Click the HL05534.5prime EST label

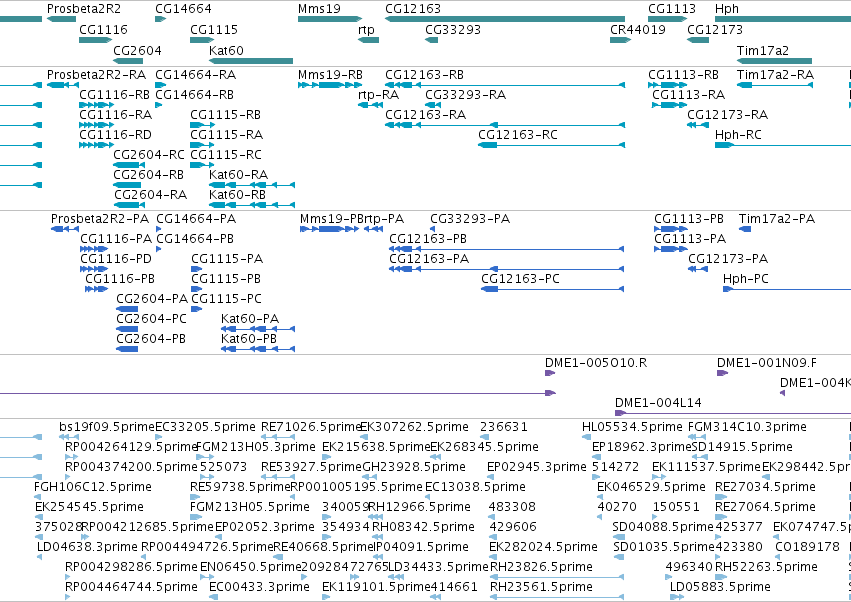pos(632,427)
